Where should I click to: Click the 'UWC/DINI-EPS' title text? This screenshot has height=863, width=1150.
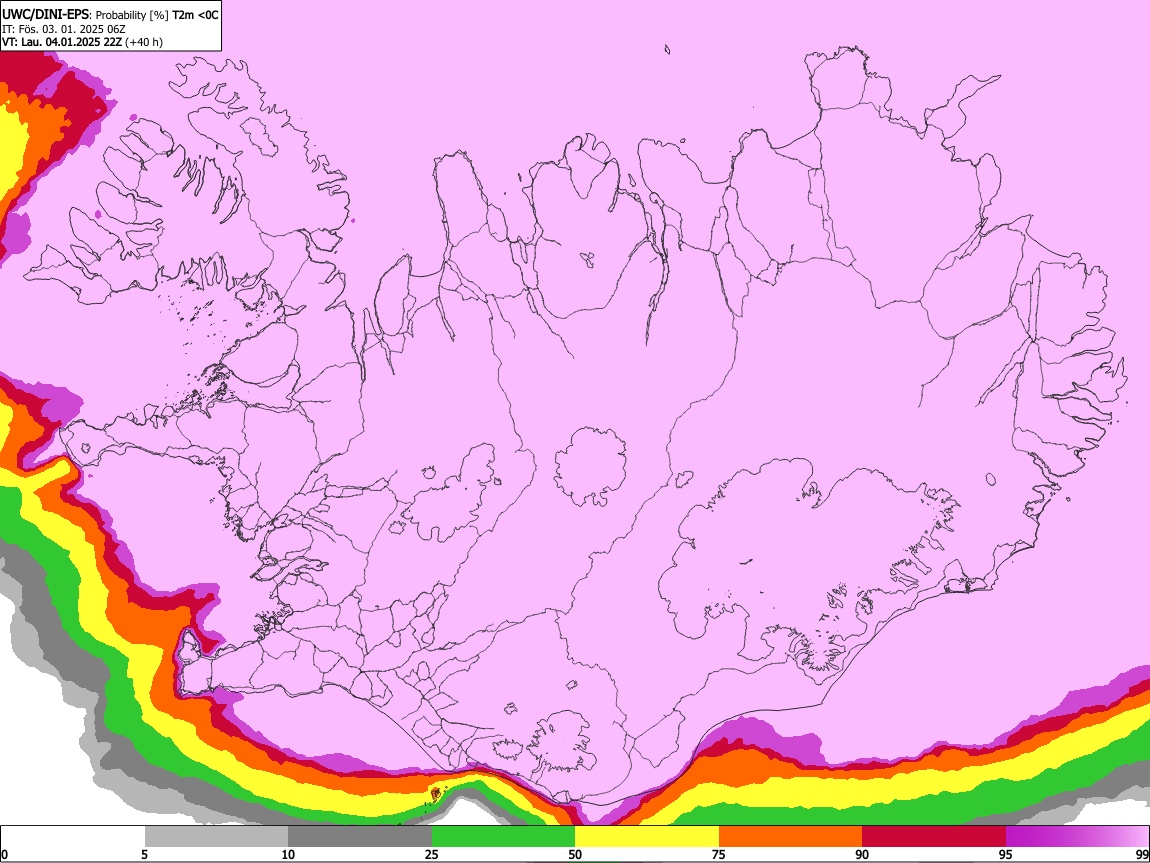pos(47,15)
